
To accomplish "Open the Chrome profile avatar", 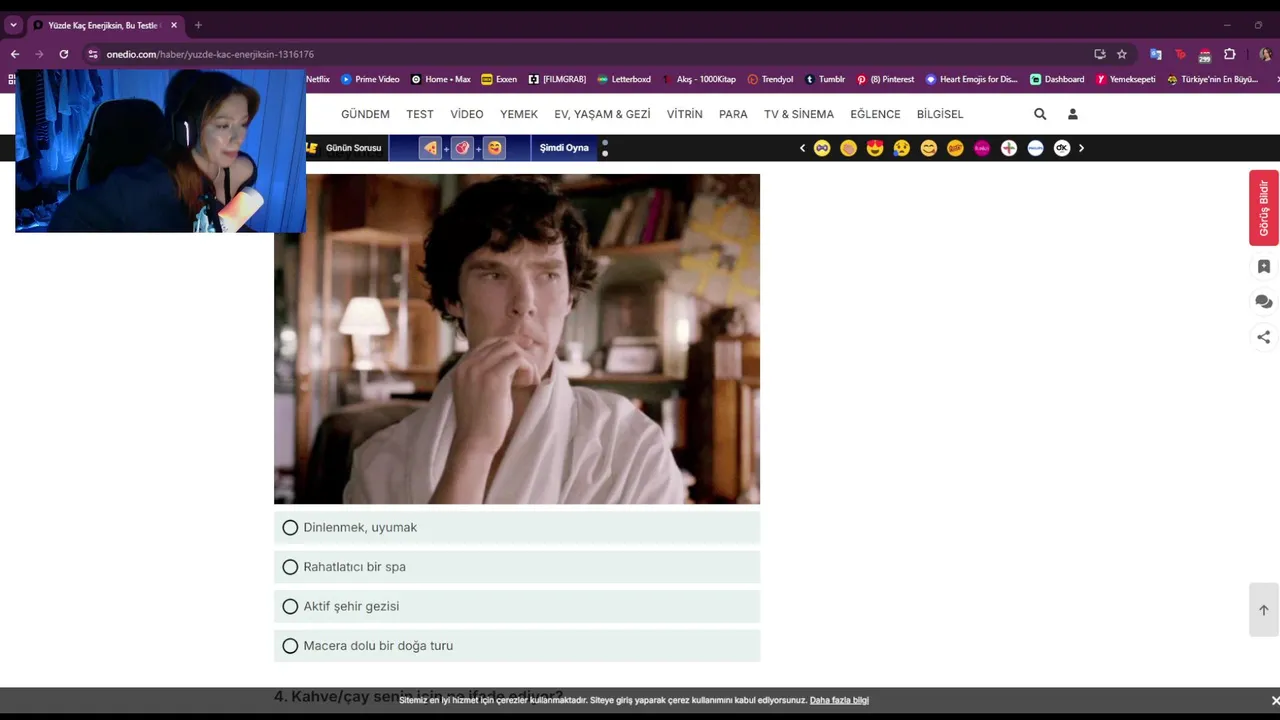I will point(1265,54).
